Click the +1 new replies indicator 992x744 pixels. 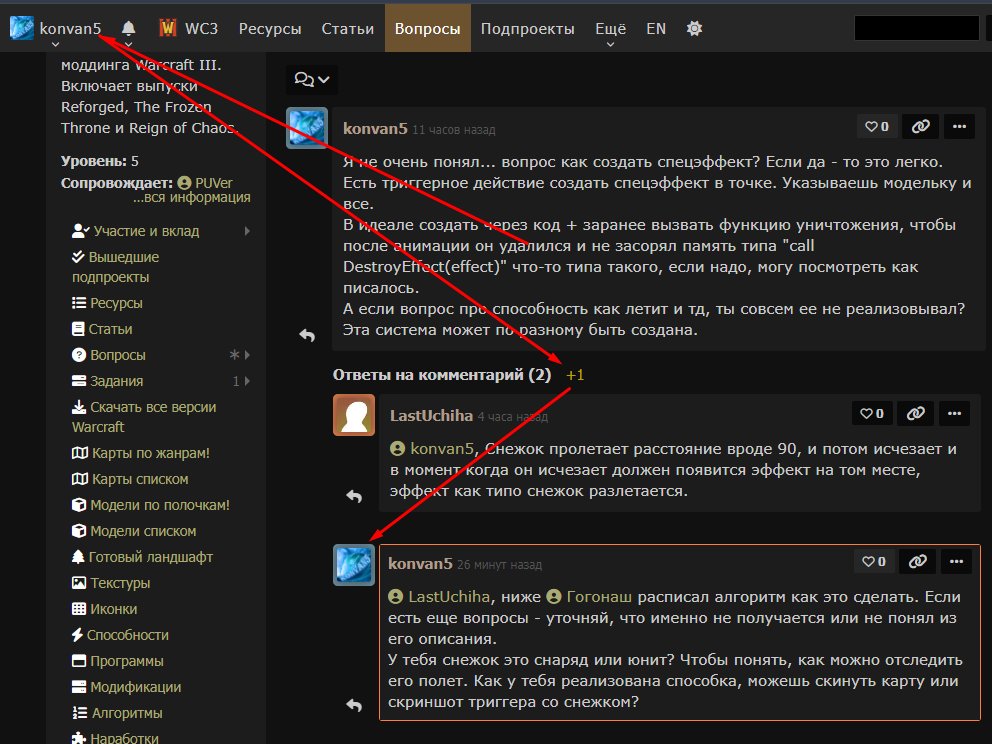pos(575,375)
